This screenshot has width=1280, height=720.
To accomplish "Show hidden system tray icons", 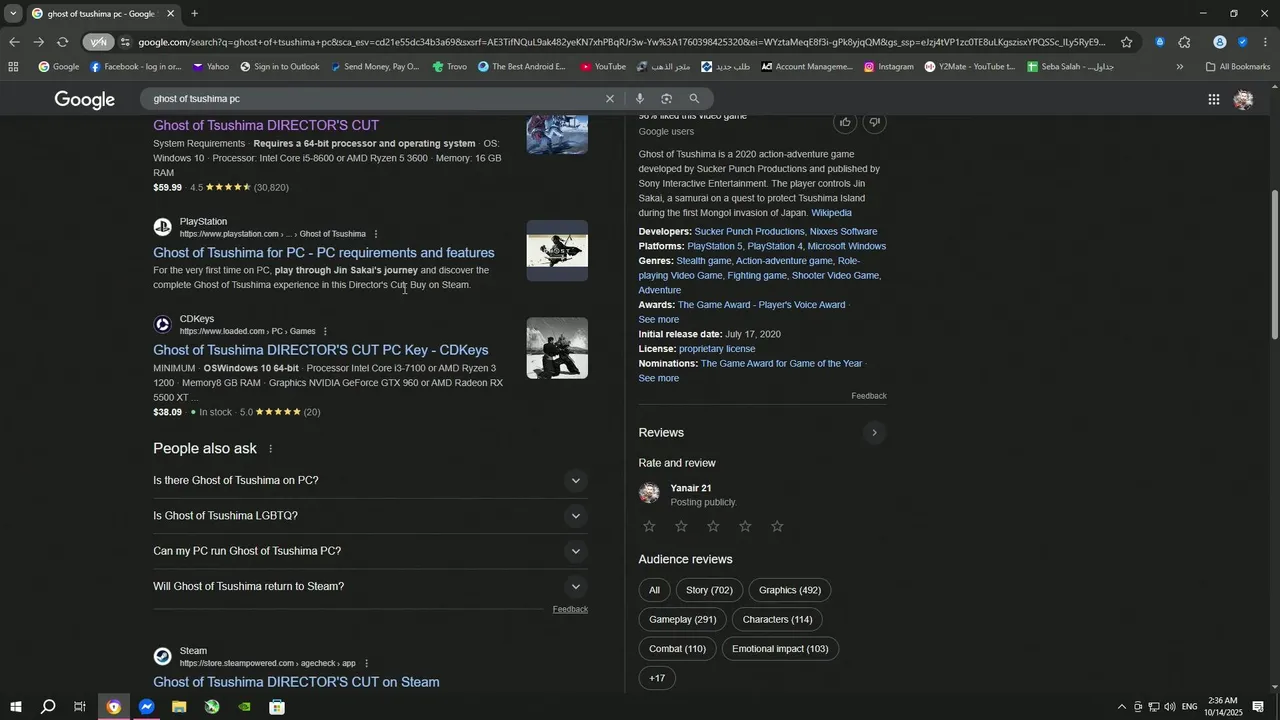I will tap(1121, 707).
